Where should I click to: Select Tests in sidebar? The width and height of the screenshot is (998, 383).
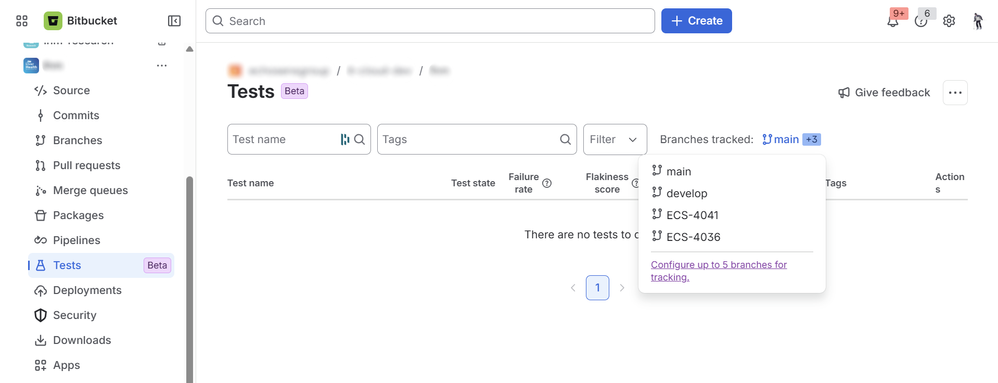click(101, 265)
